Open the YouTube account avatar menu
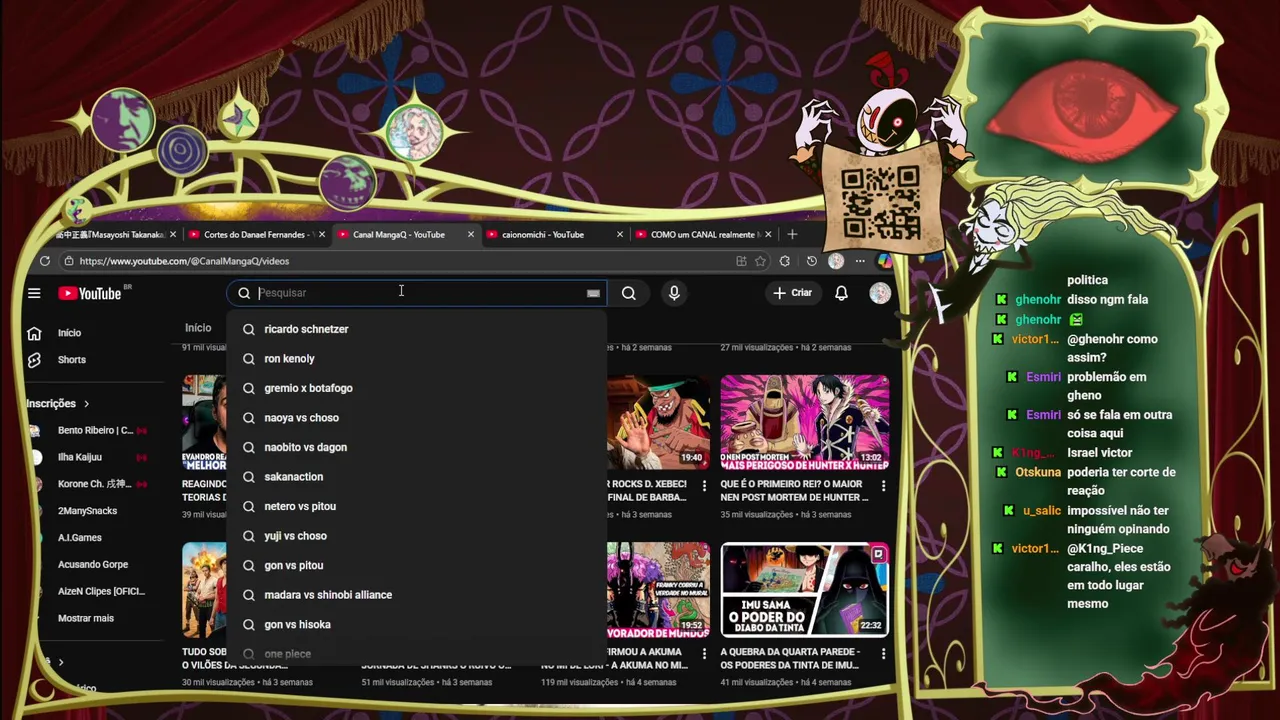 (x=880, y=293)
